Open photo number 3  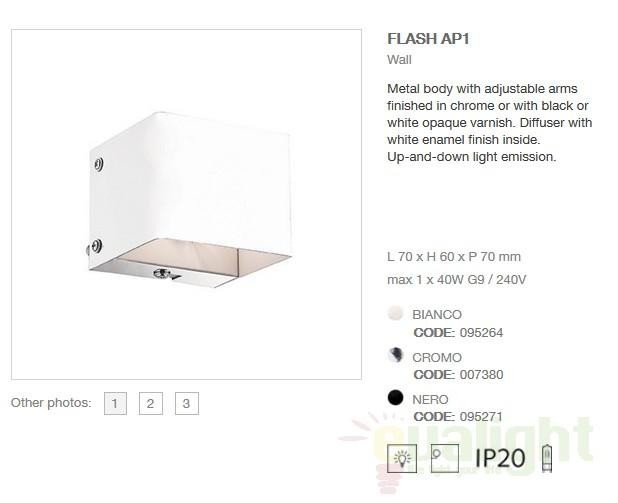186,403
